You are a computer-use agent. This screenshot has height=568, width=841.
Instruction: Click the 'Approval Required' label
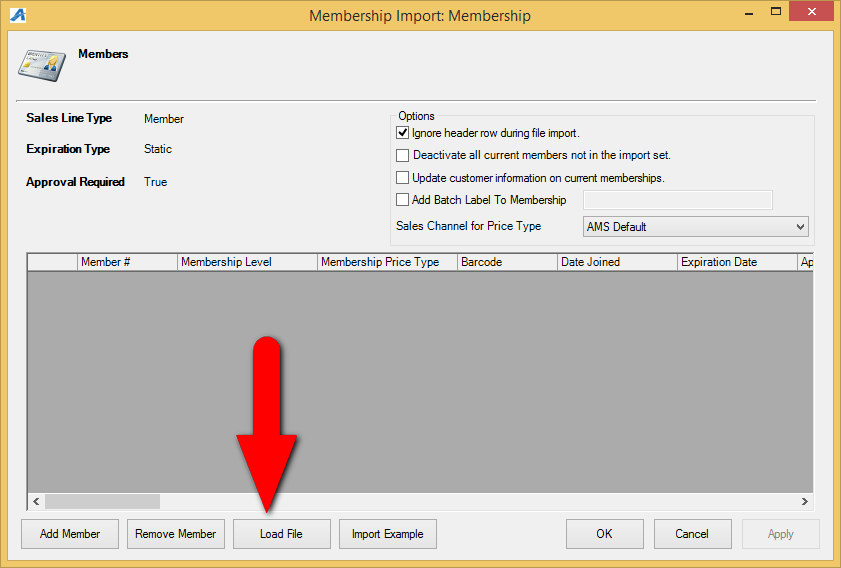click(75, 182)
